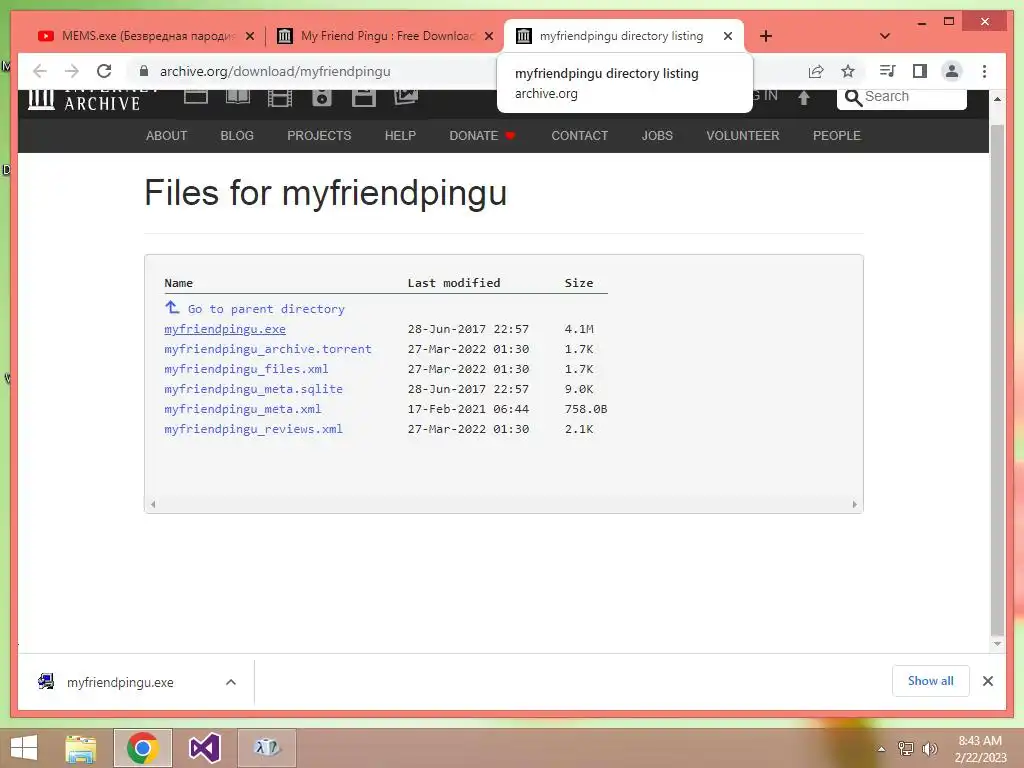1024x768 pixels.
Task: Click the listing's left scroll arrow
Action: point(153,504)
